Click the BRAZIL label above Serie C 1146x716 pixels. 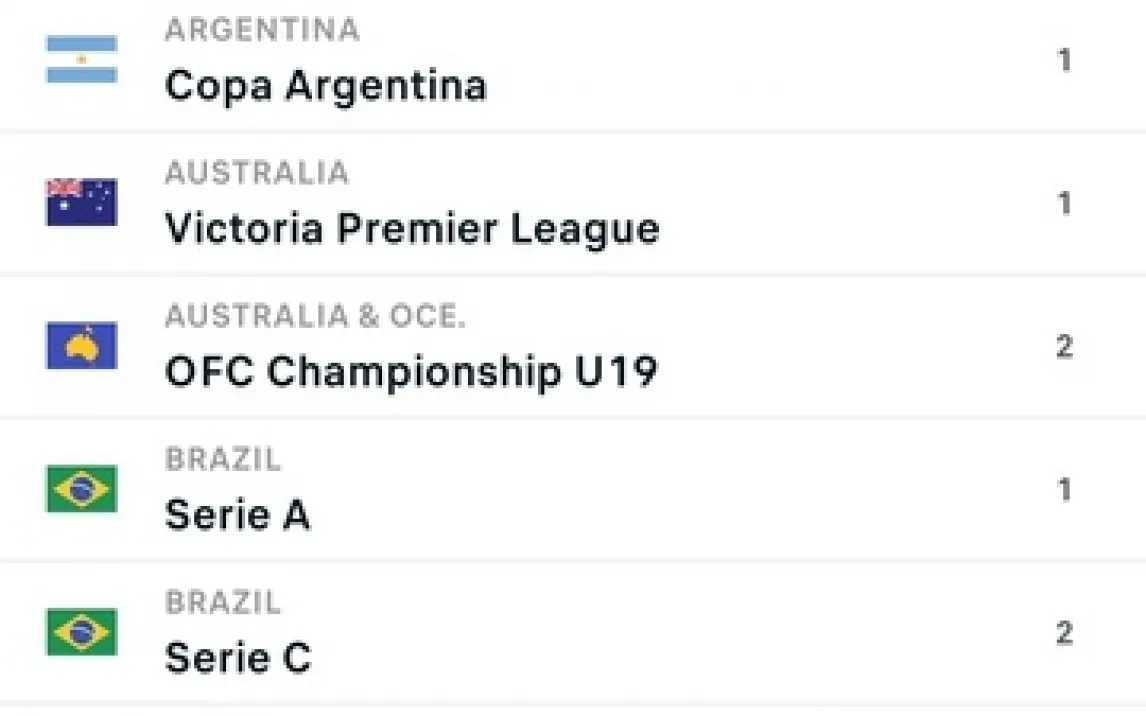click(x=223, y=602)
